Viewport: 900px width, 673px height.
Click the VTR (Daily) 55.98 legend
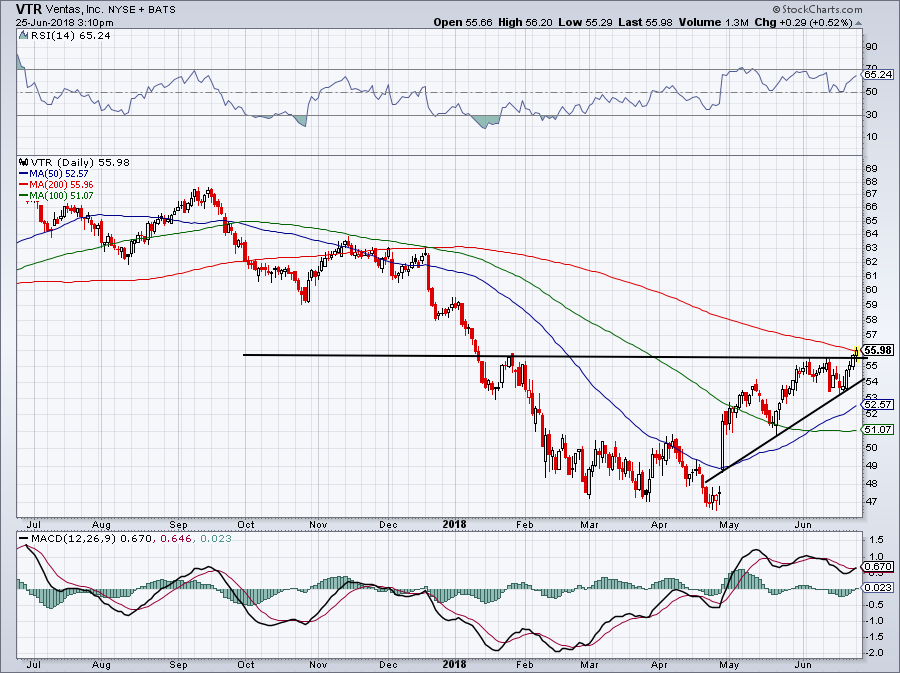point(80,162)
